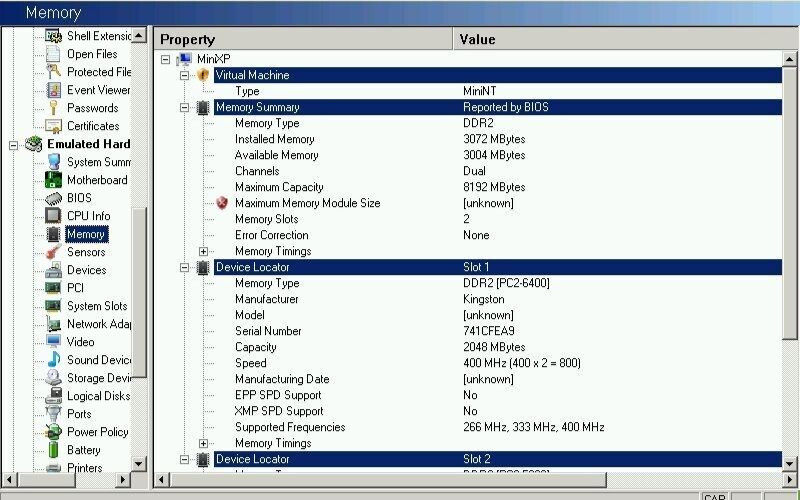Image resolution: width=800 pixels, height=500 pixels.
Task: Select the System Summary icon
Action: 53,162
